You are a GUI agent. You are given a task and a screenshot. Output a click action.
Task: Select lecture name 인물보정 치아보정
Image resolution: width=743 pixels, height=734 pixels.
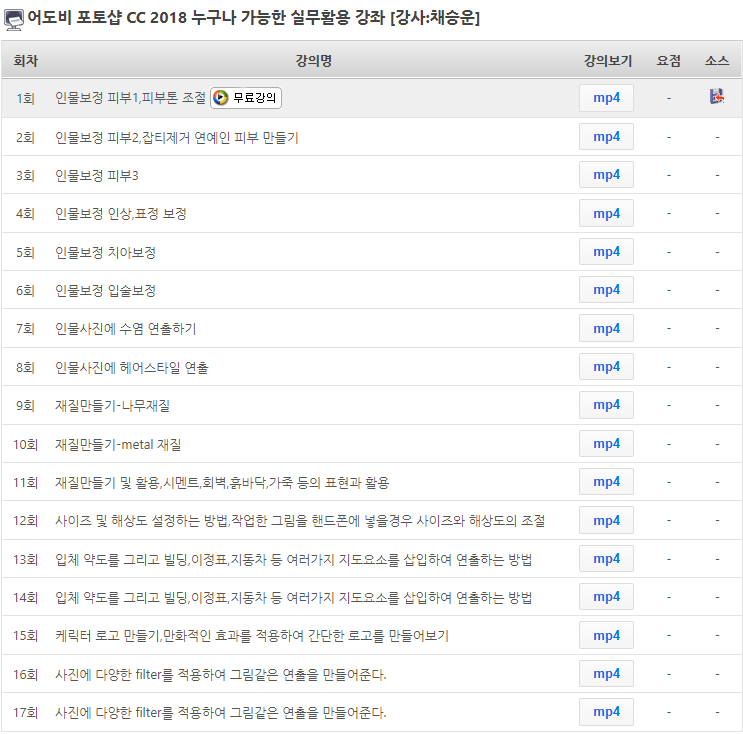tap(105, 253)
